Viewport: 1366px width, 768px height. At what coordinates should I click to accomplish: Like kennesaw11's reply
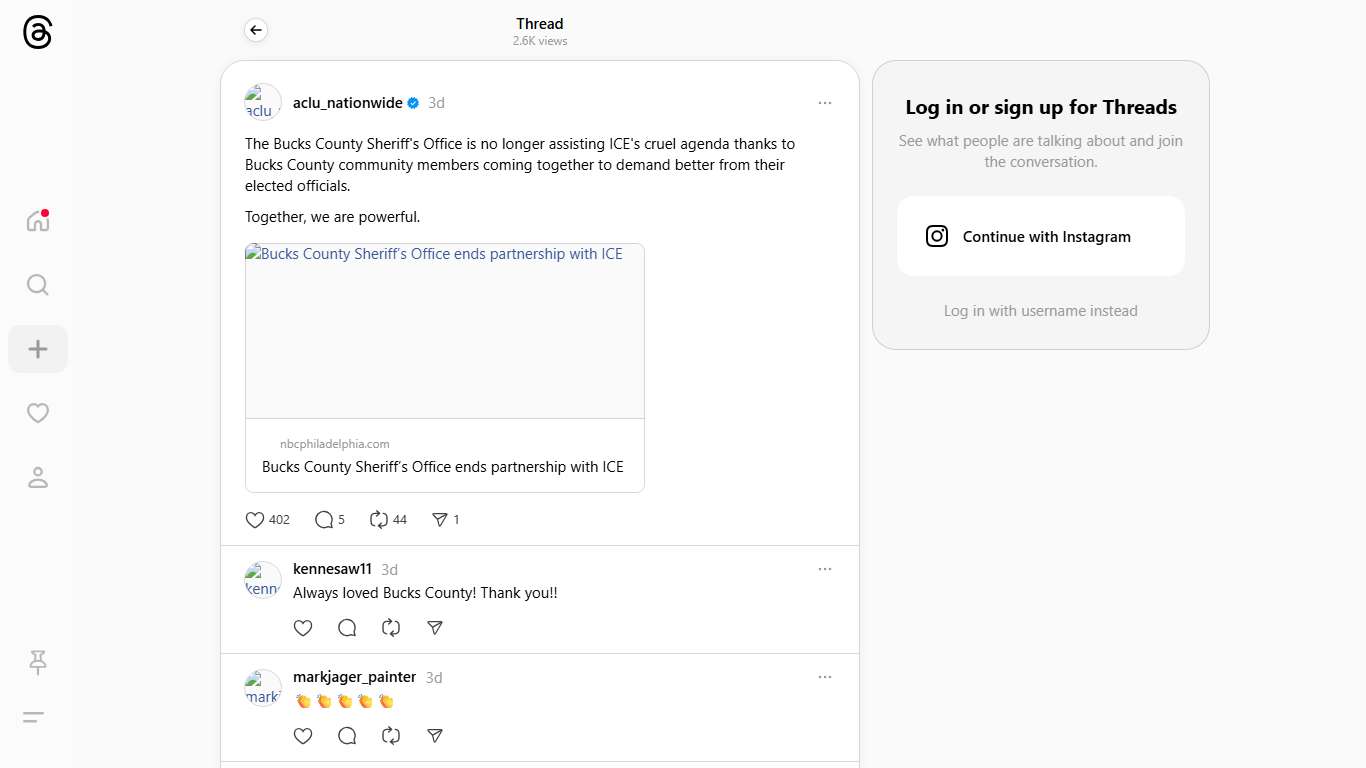click(303, 628)
